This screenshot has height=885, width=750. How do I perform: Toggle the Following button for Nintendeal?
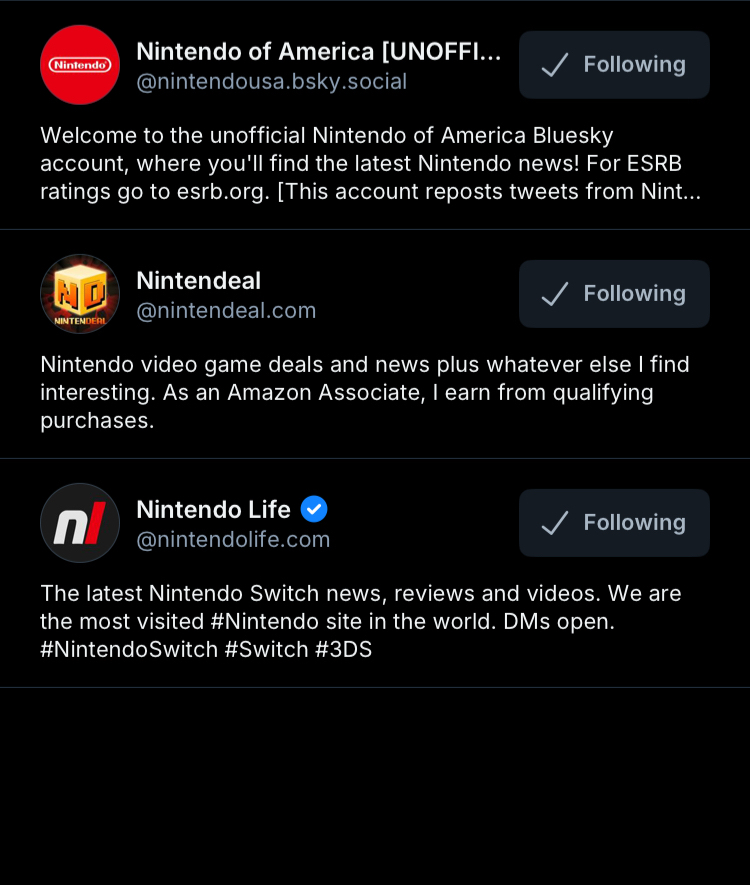(614, 294)
